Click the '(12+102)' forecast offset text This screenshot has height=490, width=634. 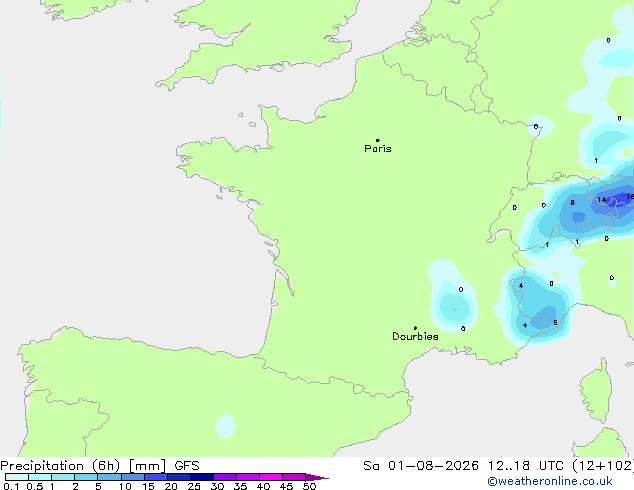(x=603, y=466)
